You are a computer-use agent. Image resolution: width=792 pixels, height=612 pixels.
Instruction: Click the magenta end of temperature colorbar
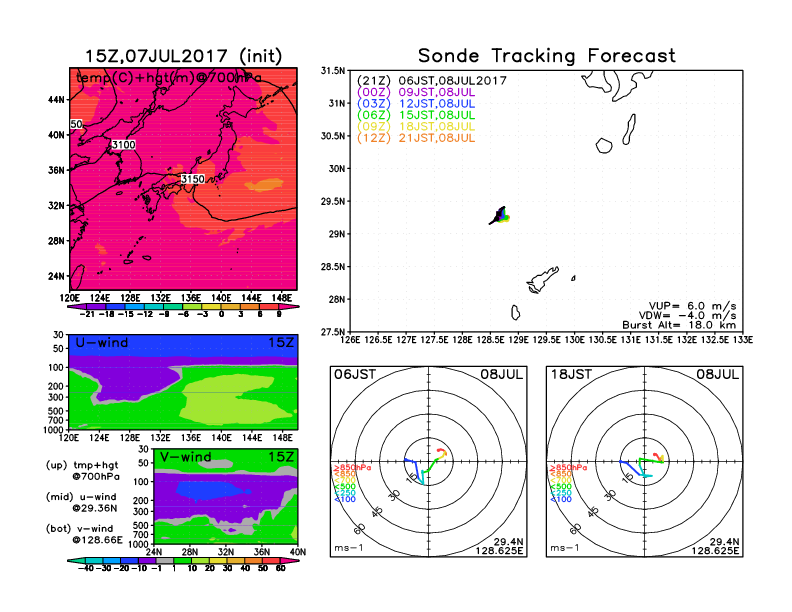287,307
